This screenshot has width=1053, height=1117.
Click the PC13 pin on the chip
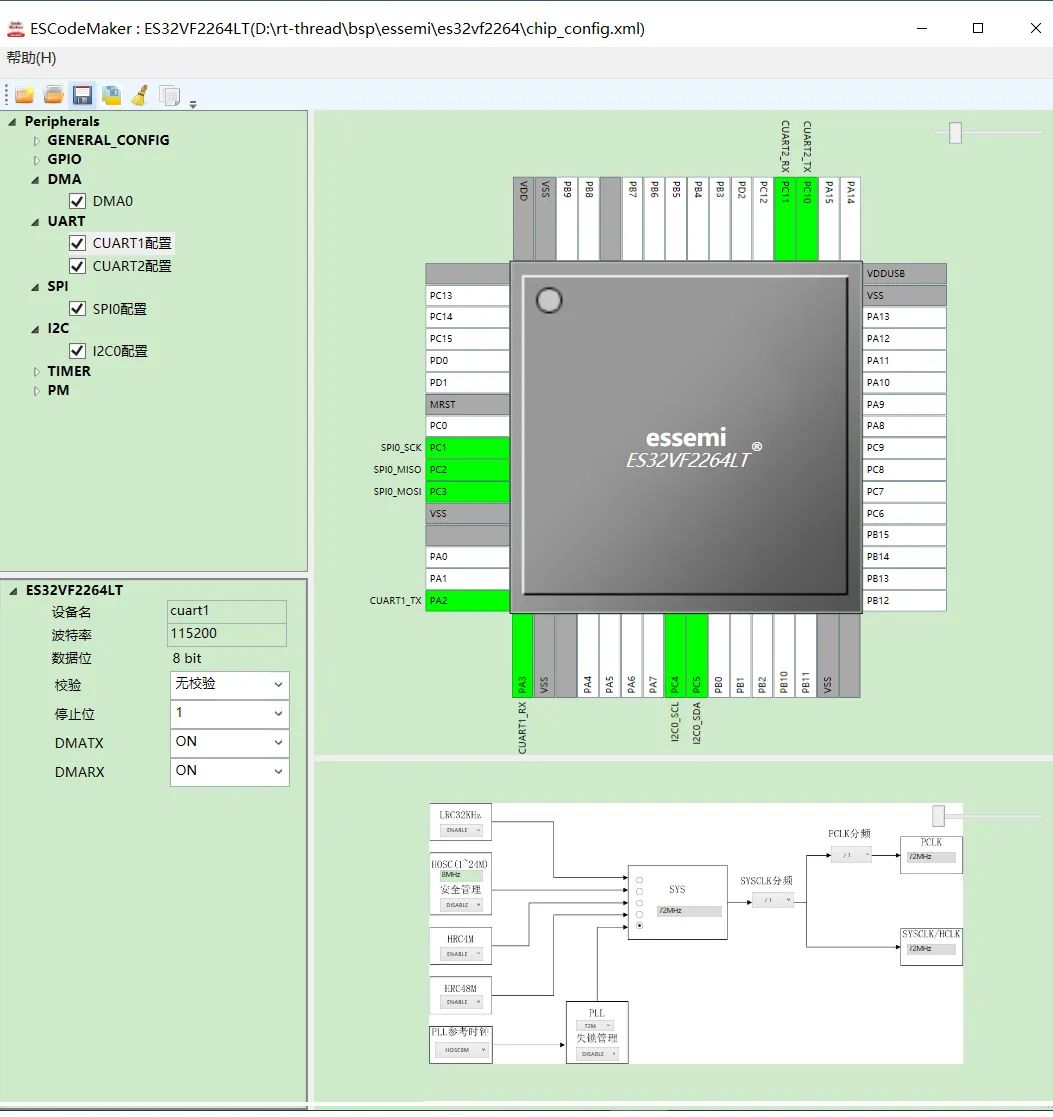(x=467, y=295)
